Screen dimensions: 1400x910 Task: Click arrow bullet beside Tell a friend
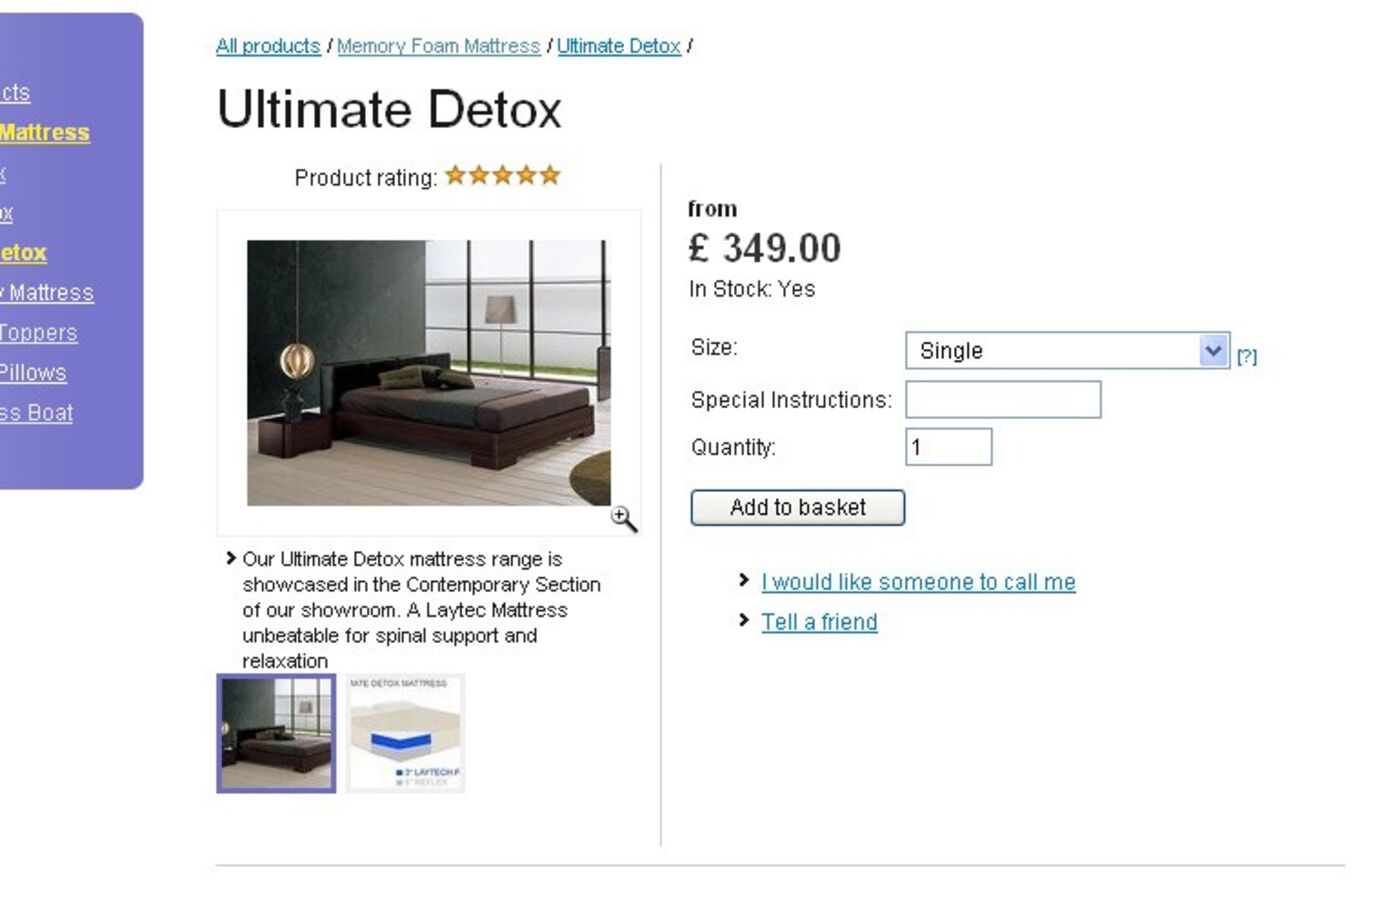[744, 620]
